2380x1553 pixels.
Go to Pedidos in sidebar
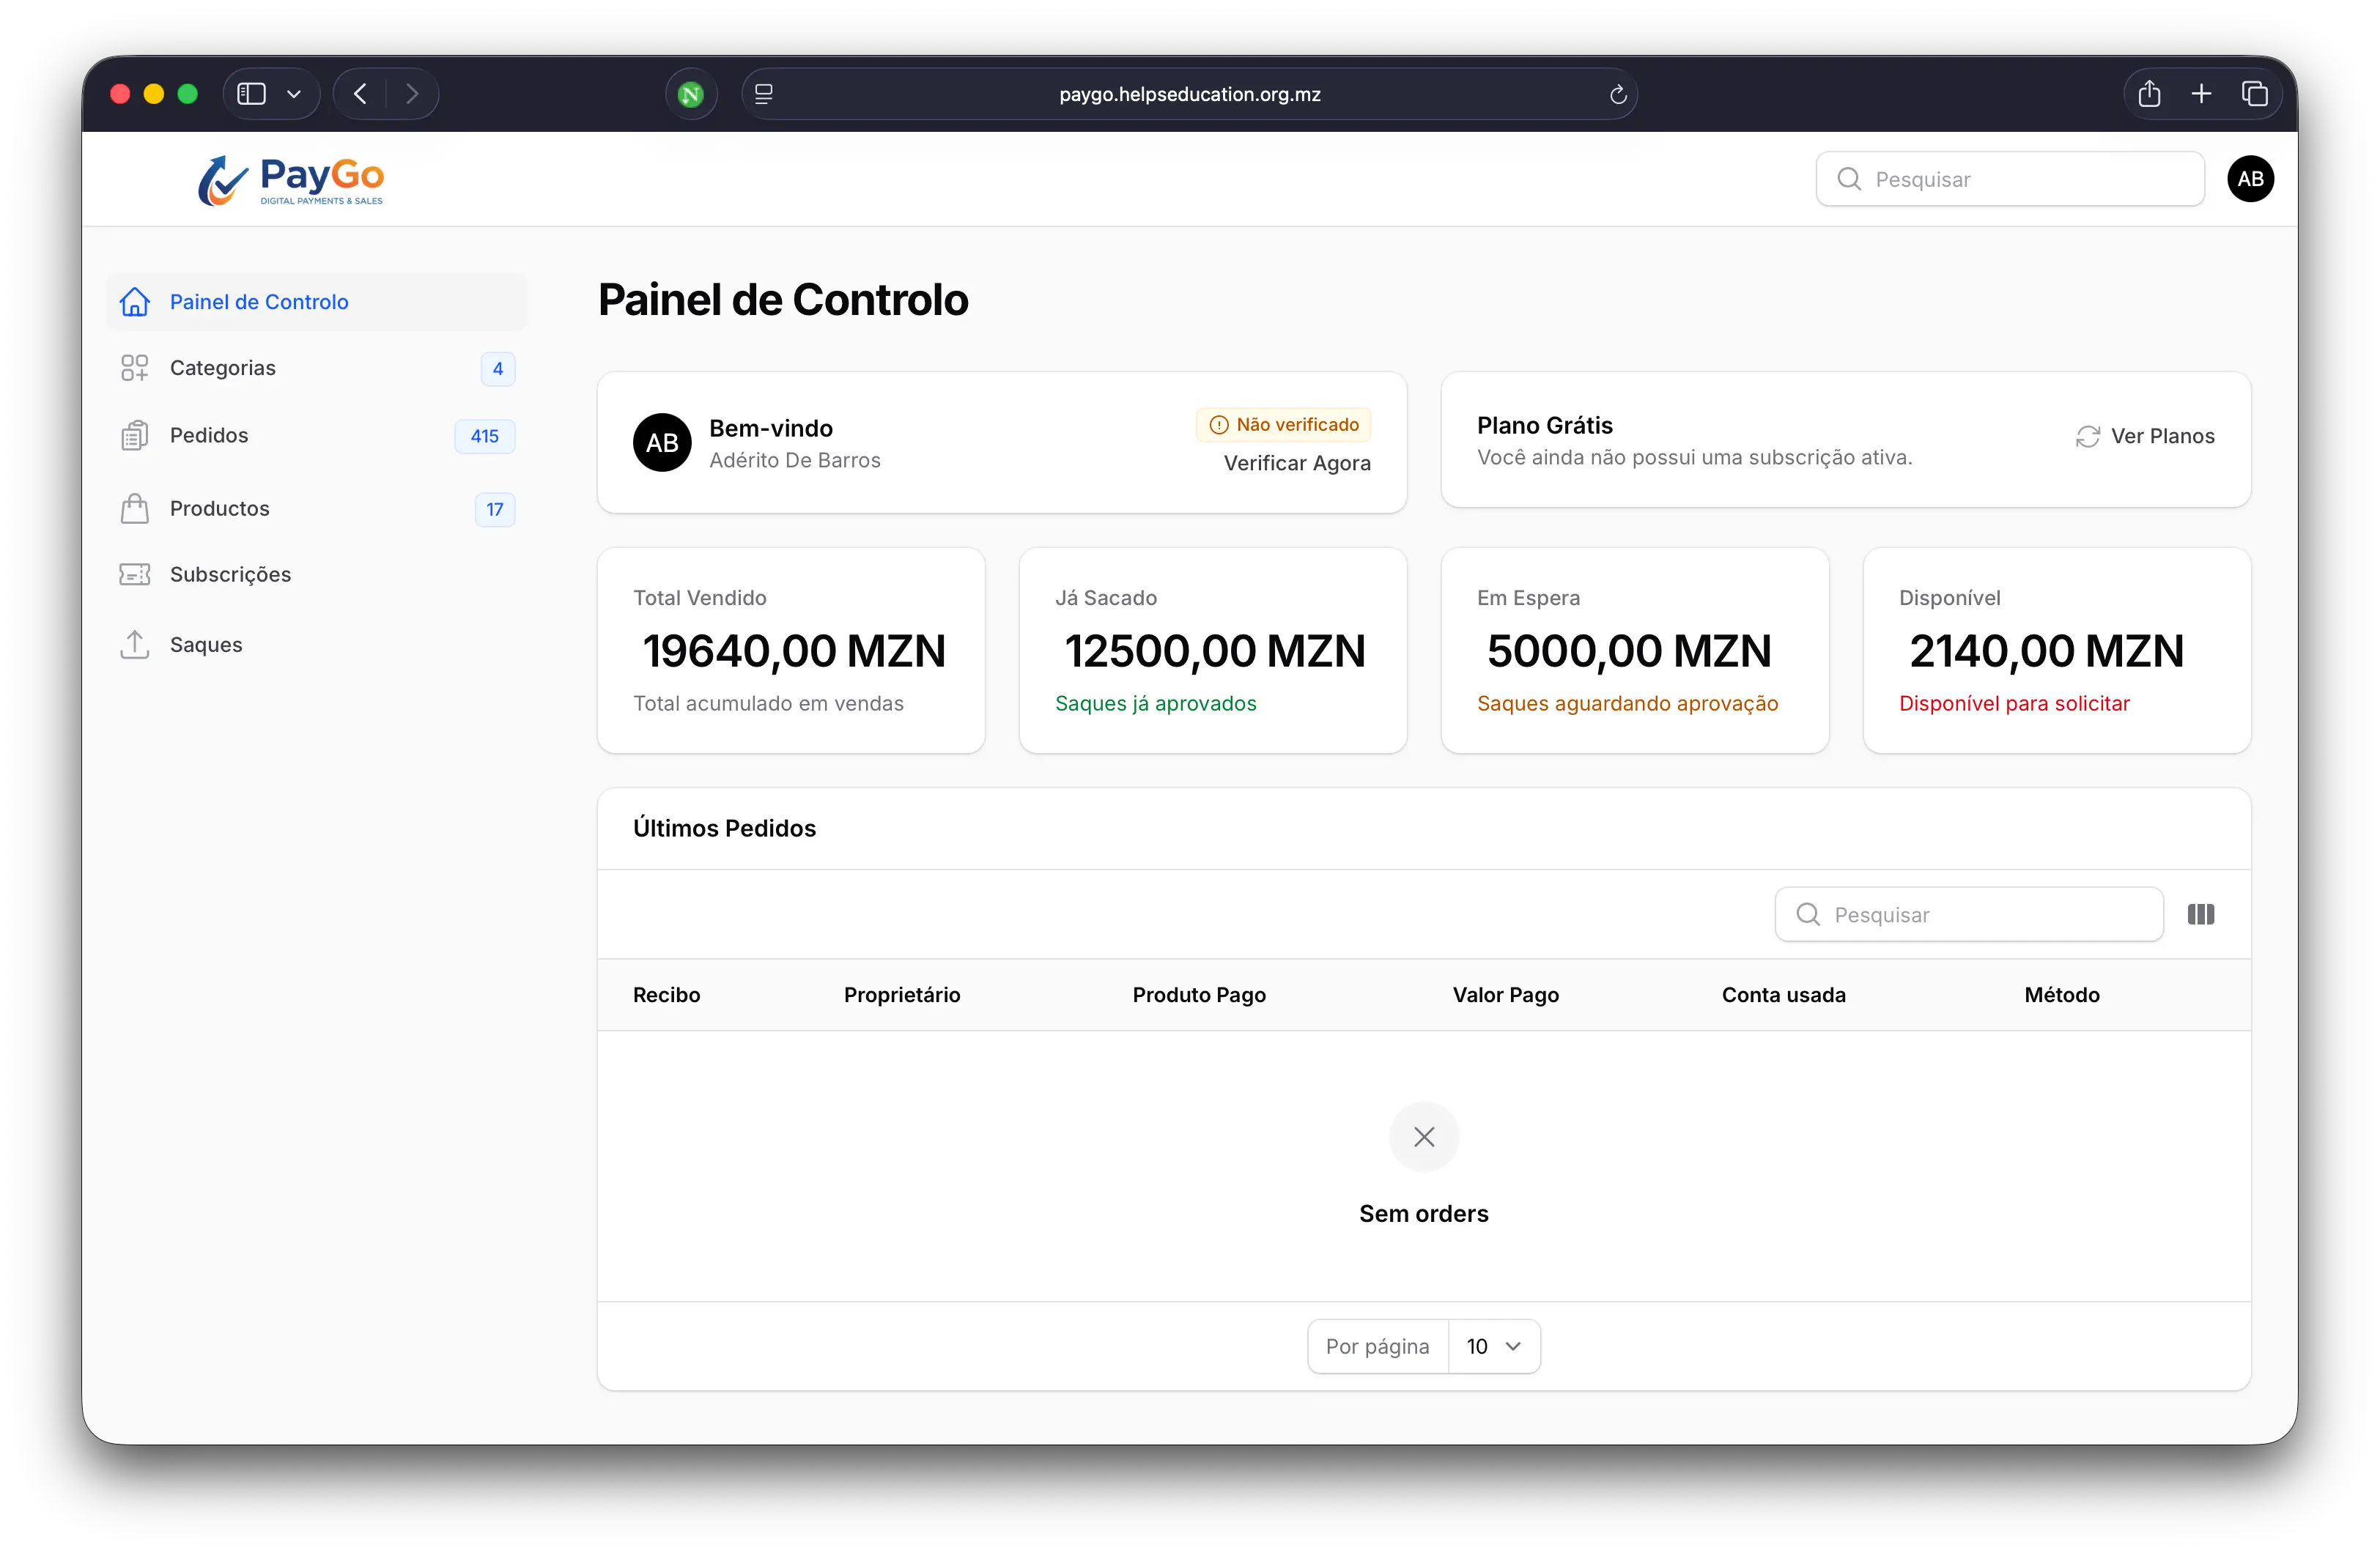pos(209,435)
